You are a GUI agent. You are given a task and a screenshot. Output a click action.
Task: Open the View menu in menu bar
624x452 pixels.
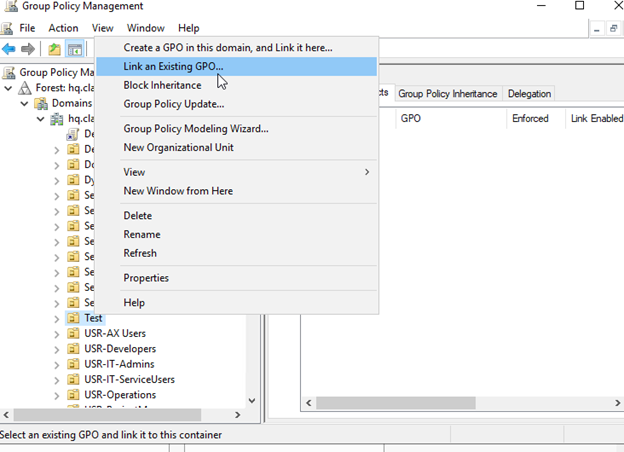click(102, 28)
